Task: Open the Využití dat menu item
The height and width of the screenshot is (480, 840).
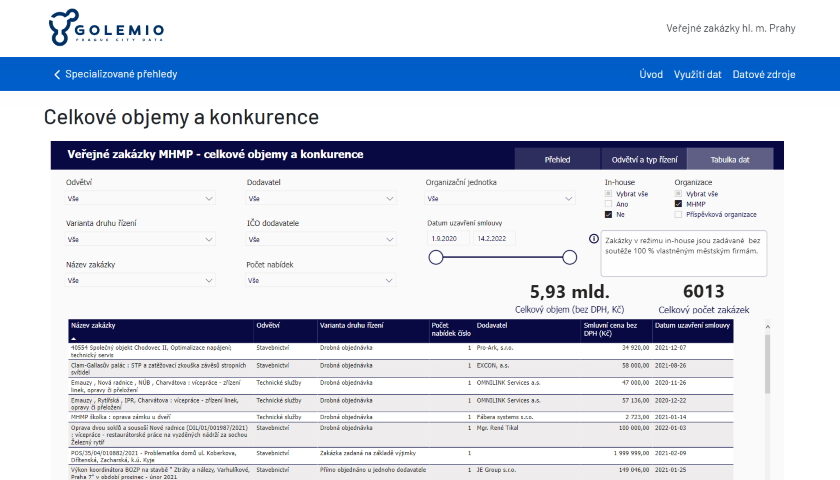Action: point(698,74)
